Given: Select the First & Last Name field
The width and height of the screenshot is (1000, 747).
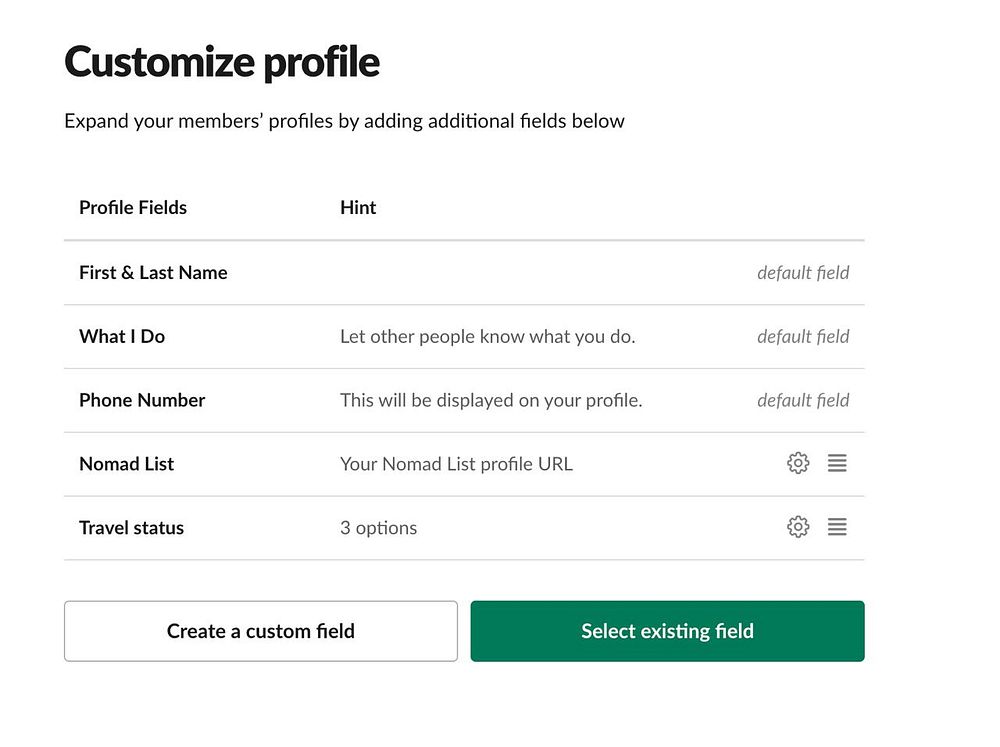Looking at the screenshot, I should tap(153, 273).
